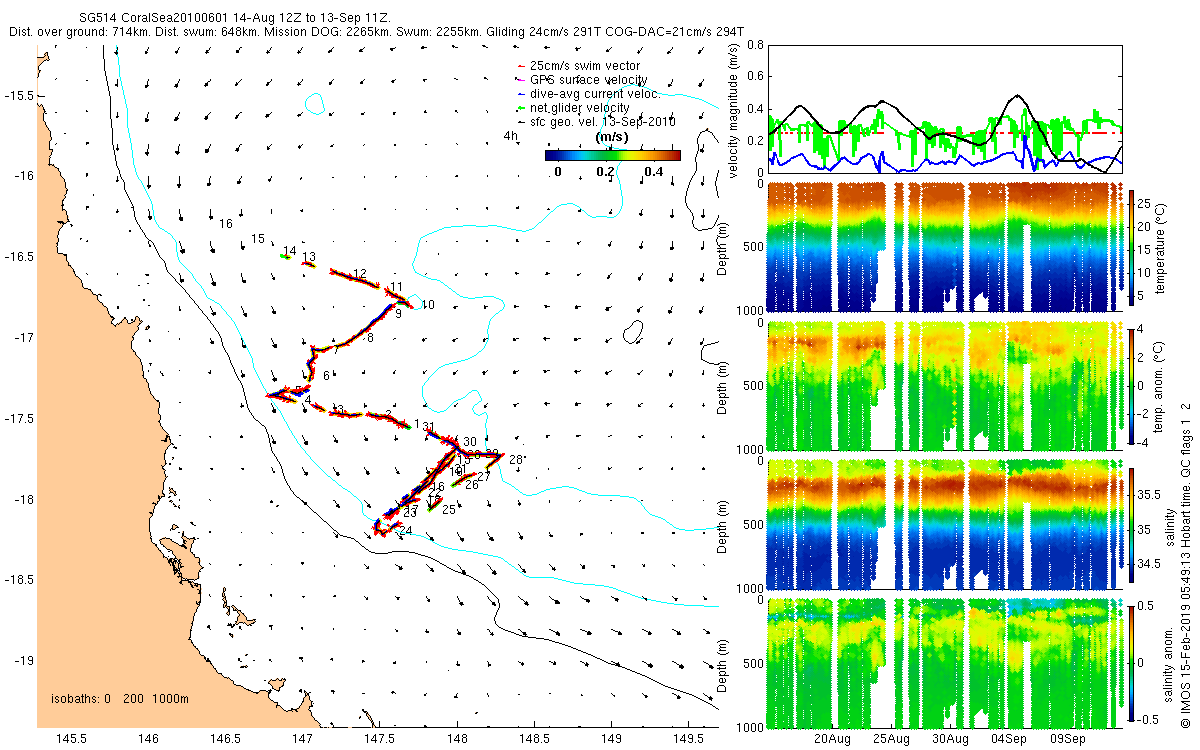Viewport: 1200px width, 750px height.
Task: Click the '25Aug' date tick label
Action: tap(891, 740)
